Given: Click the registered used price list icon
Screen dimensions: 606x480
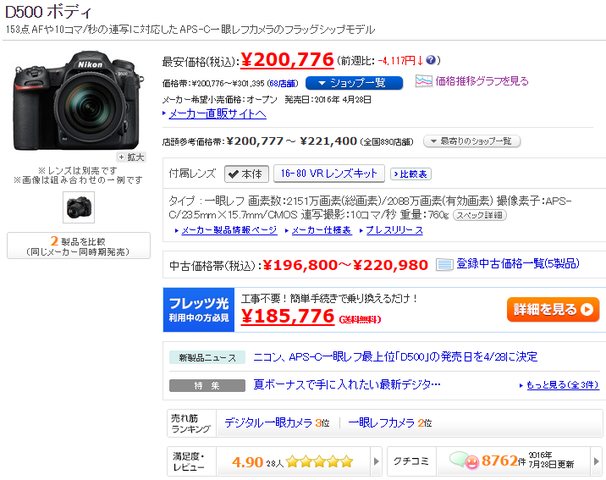Looking at the screenshot, I should 444,265.
